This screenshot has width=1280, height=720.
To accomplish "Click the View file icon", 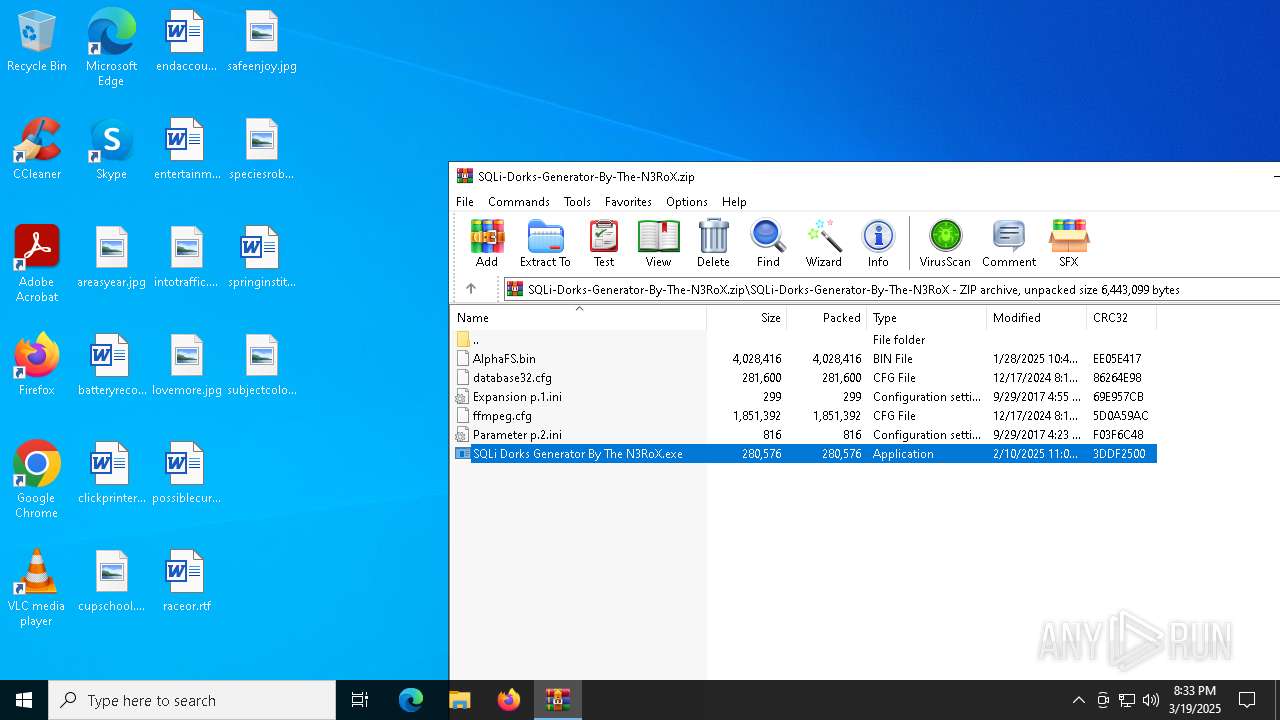I will click(658, 243).
